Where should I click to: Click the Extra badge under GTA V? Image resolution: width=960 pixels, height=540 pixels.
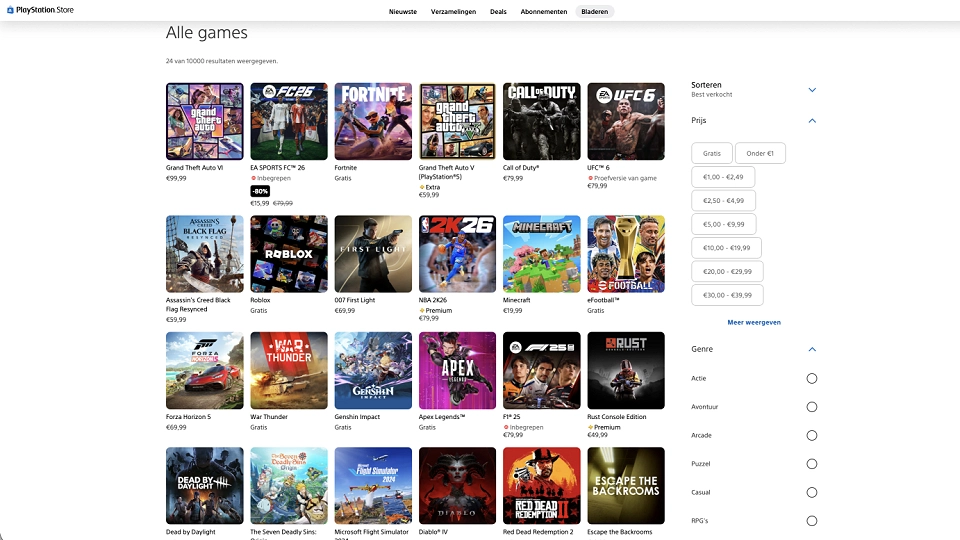(x=430, y=187)
